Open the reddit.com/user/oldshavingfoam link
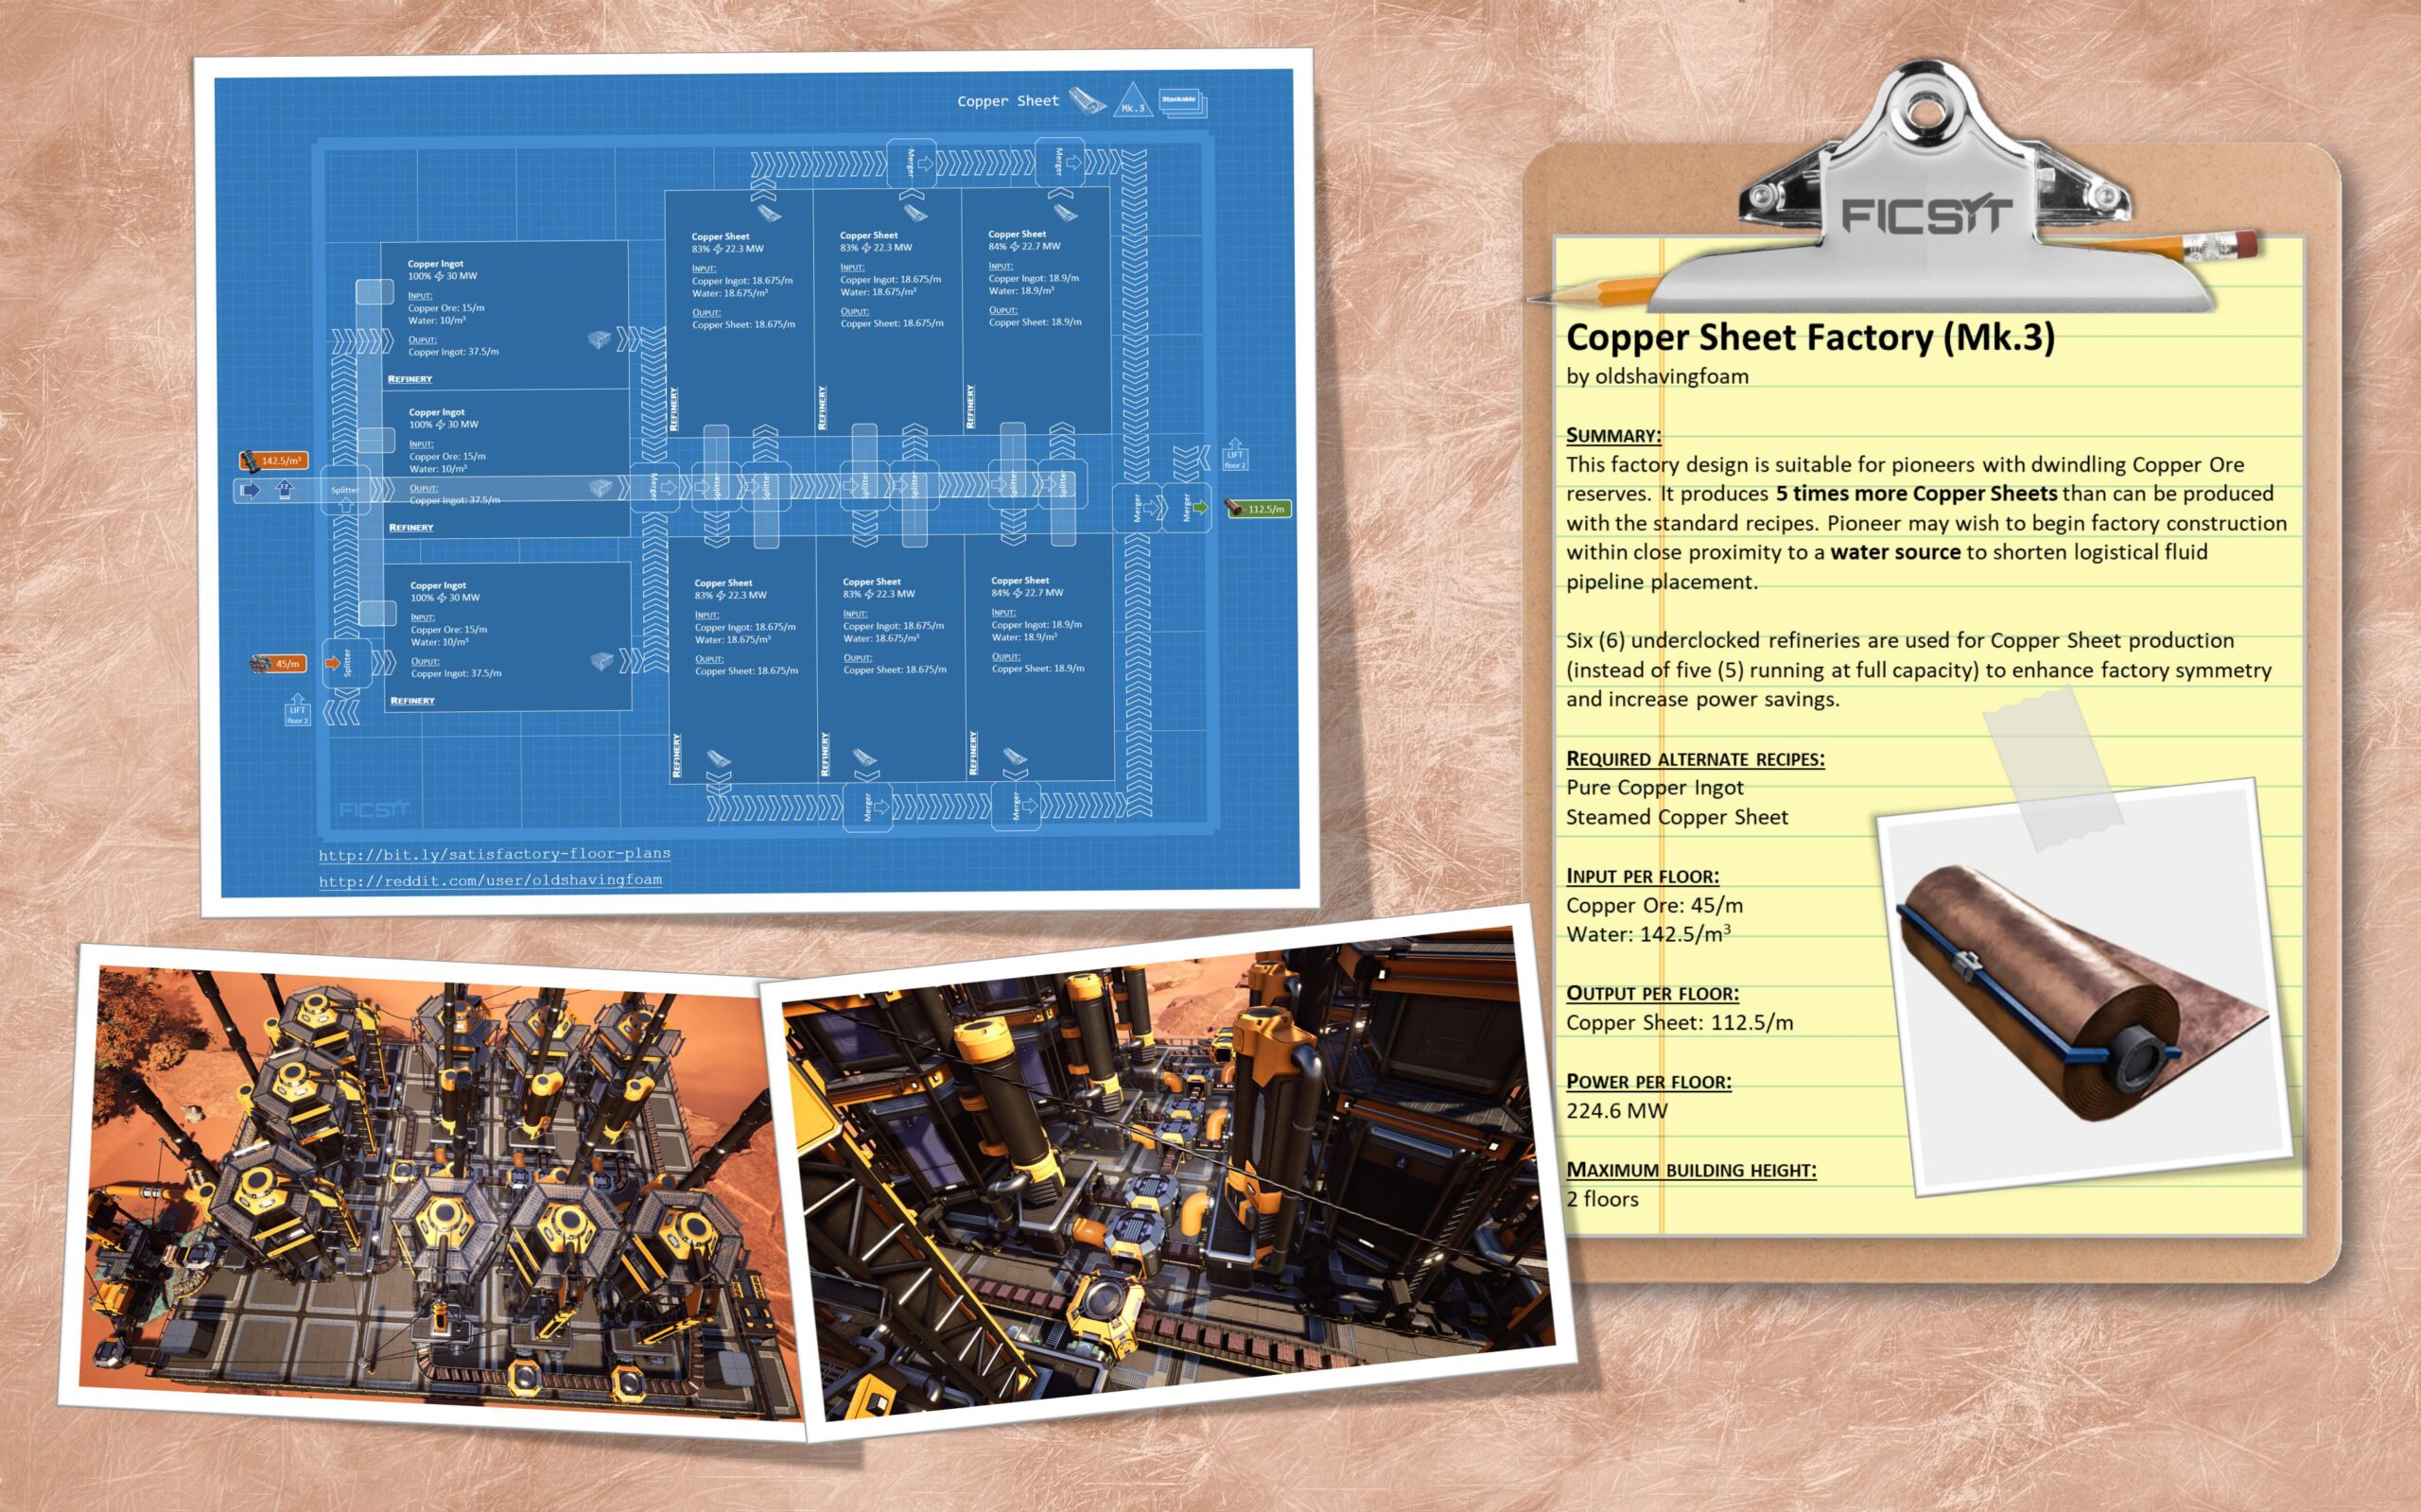This screenshot has height=1512, width=2421. pos(490,880)
